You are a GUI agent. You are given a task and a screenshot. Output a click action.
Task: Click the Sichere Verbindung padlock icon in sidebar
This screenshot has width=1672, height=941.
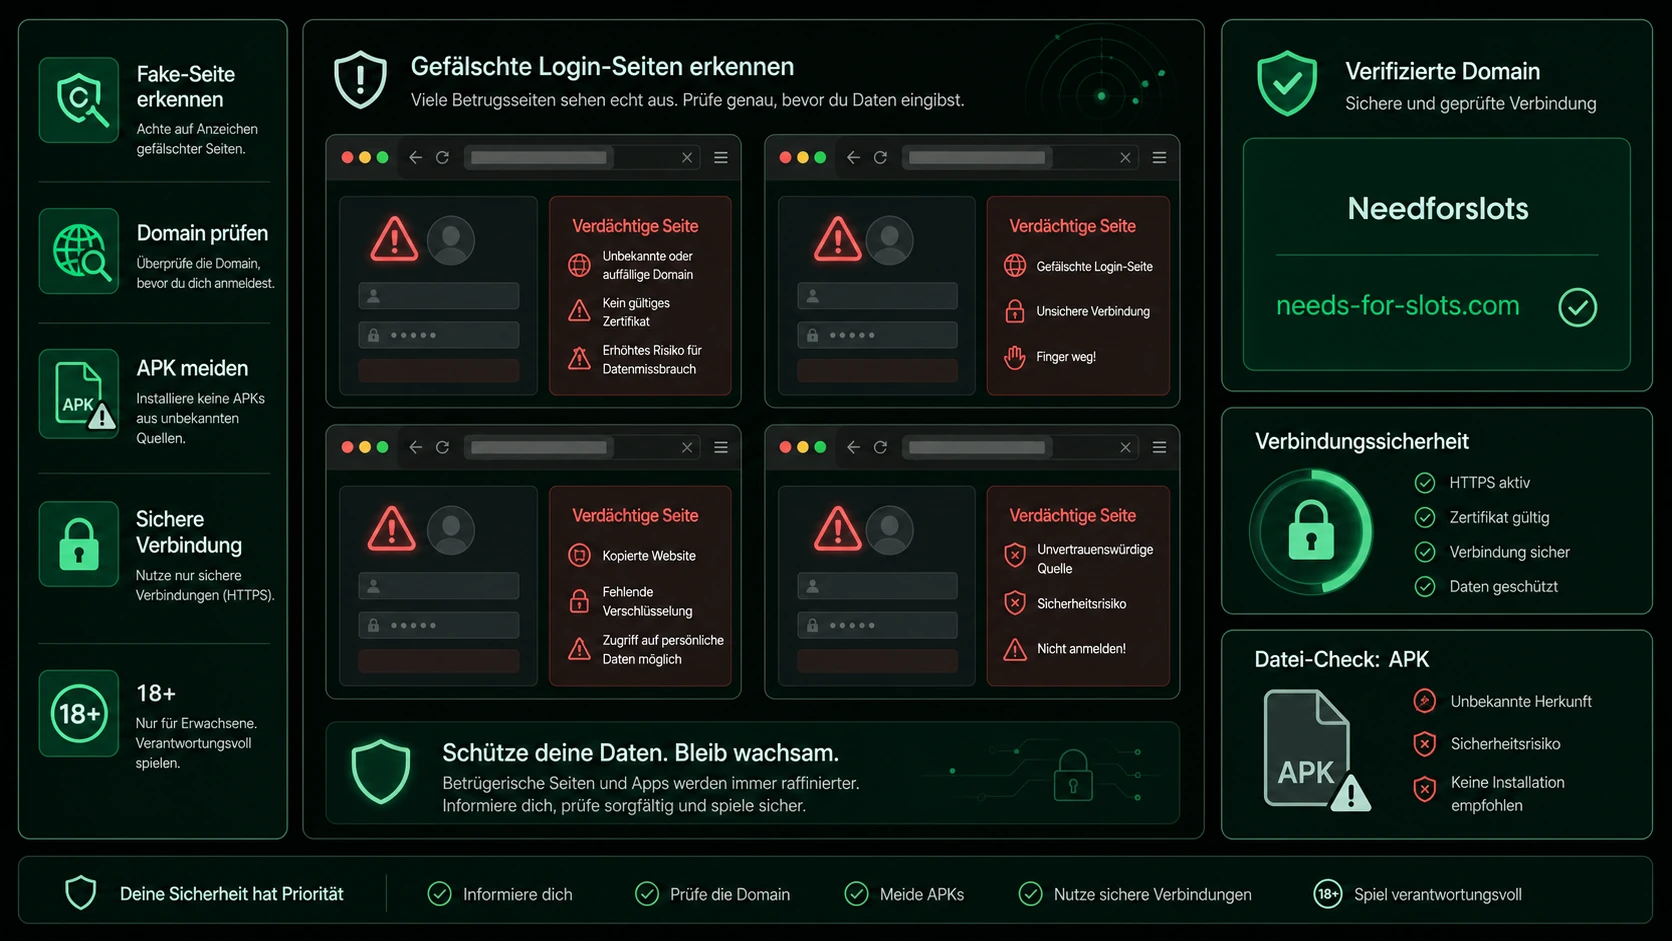(x=79, y=543)
